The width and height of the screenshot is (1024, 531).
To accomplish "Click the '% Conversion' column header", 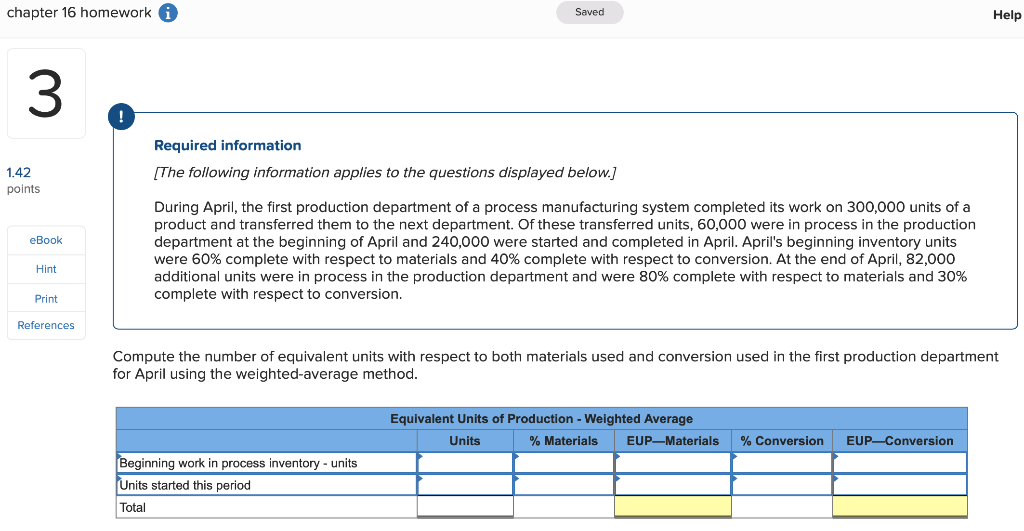I will pyautogui.click(x=782, y=441).
